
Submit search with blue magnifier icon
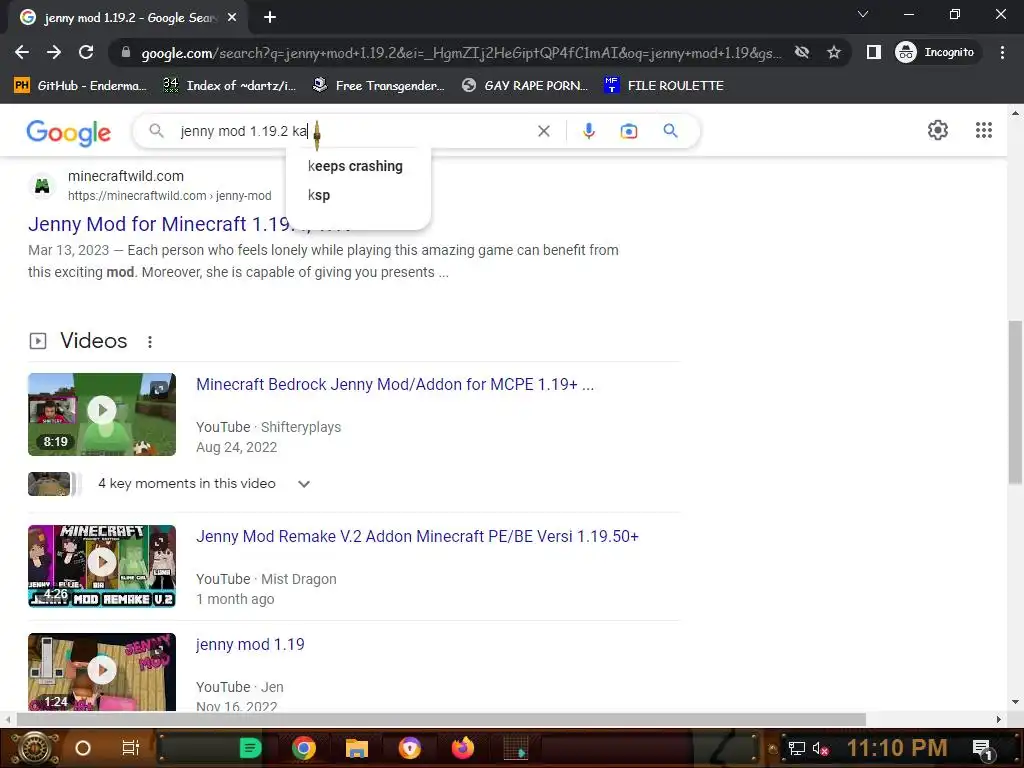[x=670, y=131]
